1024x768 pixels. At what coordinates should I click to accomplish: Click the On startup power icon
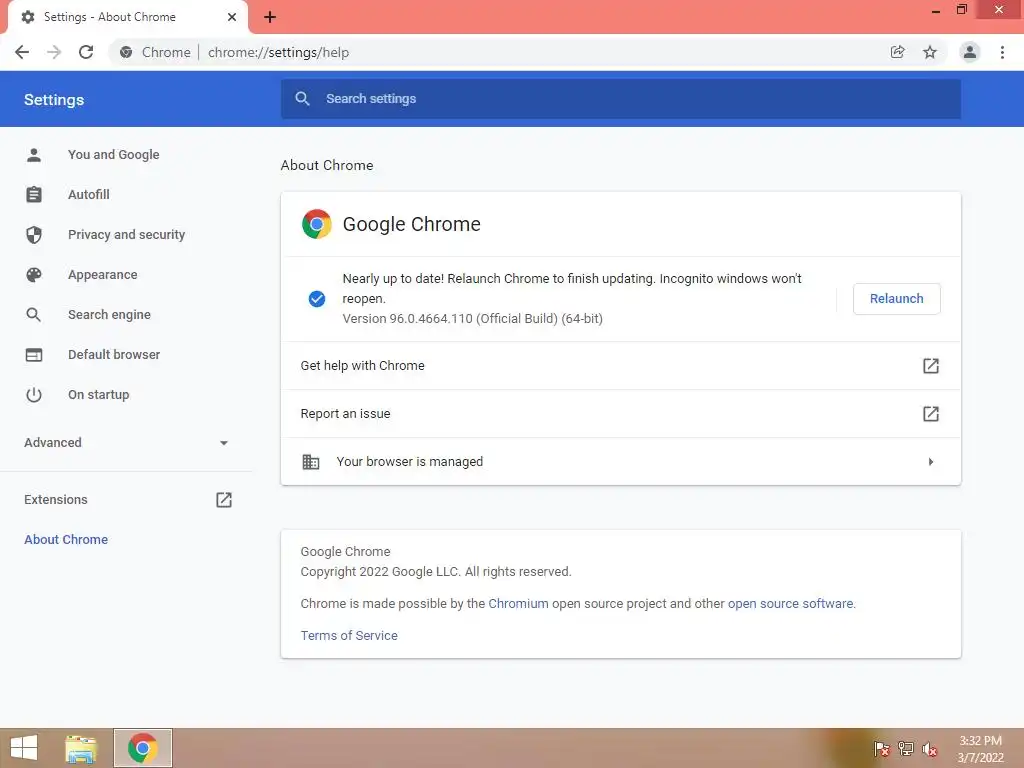[x=34, y=394]
